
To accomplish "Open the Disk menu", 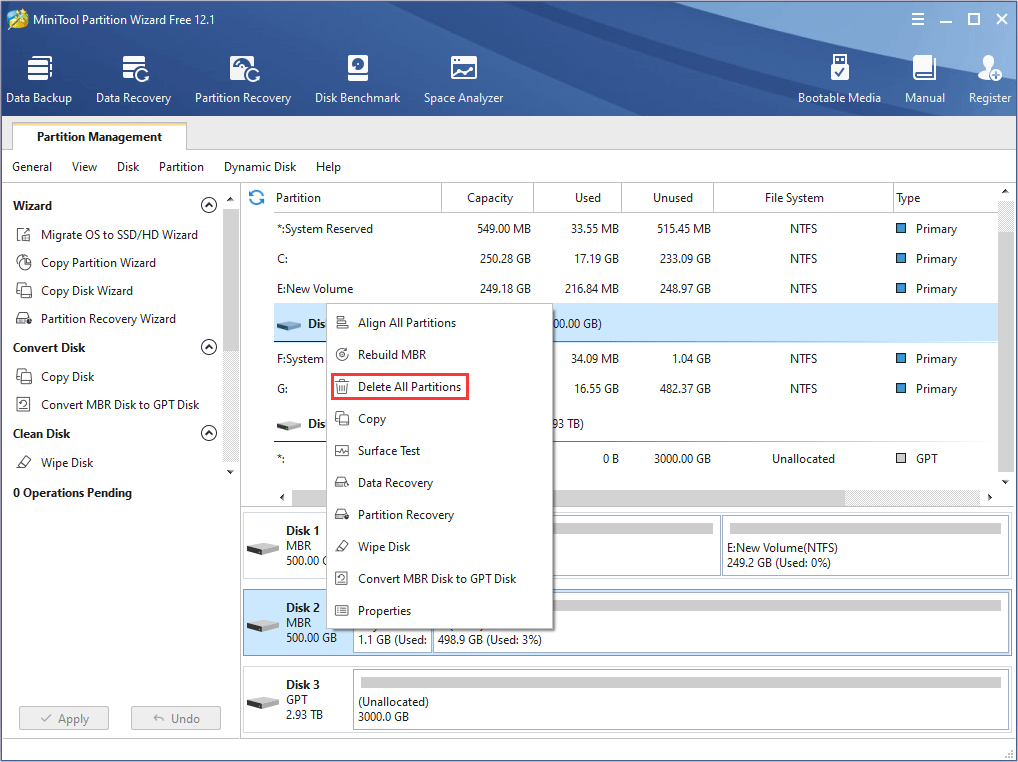I will click(128, 167).
